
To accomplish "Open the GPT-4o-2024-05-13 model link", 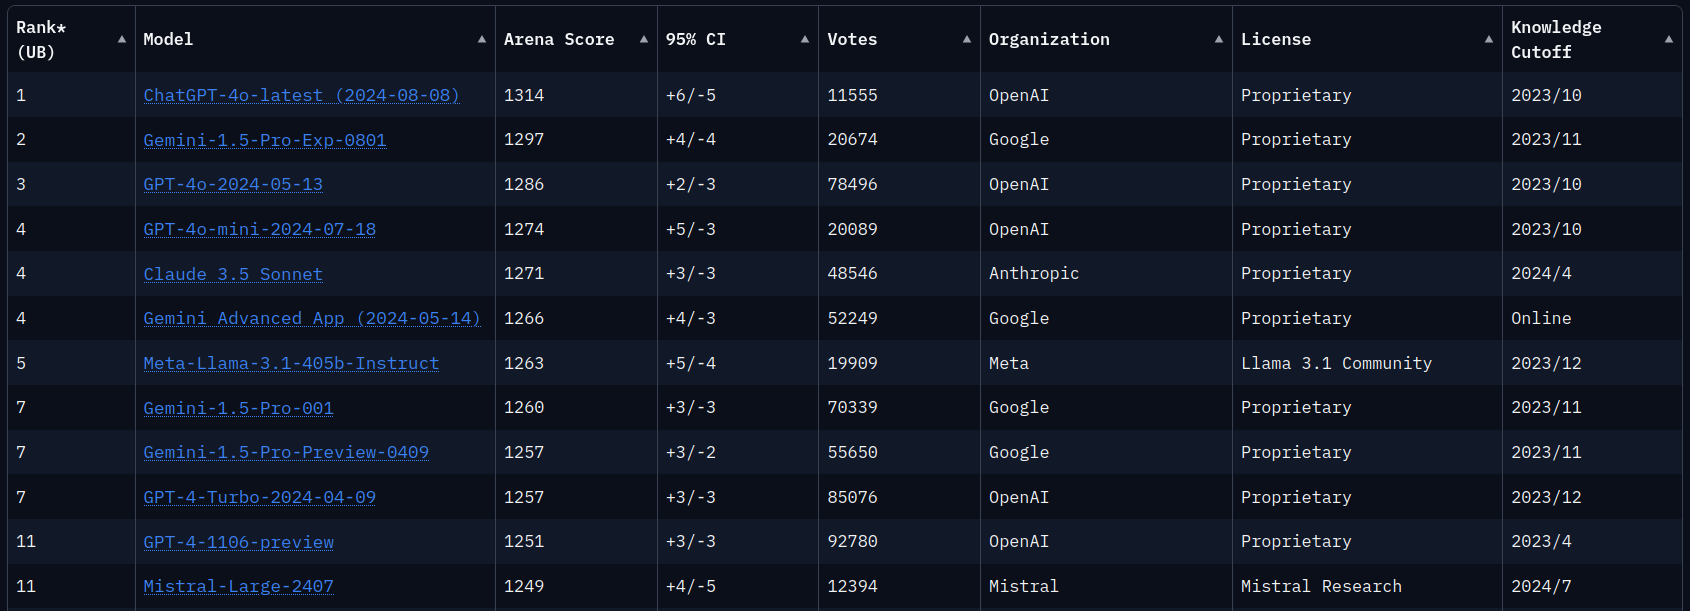I will [x=233, y=184].
